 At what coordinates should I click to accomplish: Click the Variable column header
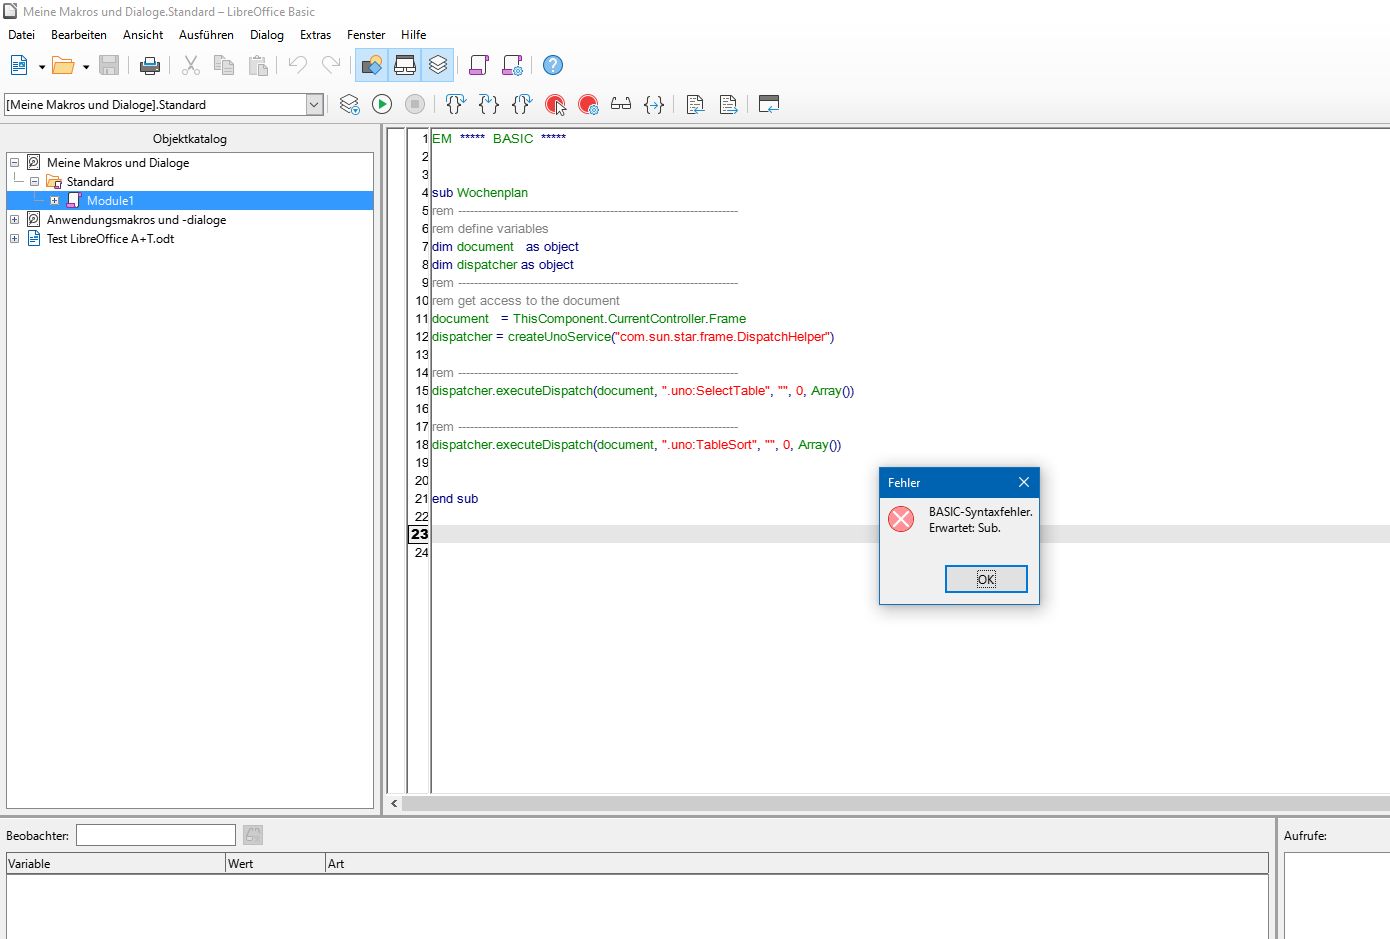point(116,863)
